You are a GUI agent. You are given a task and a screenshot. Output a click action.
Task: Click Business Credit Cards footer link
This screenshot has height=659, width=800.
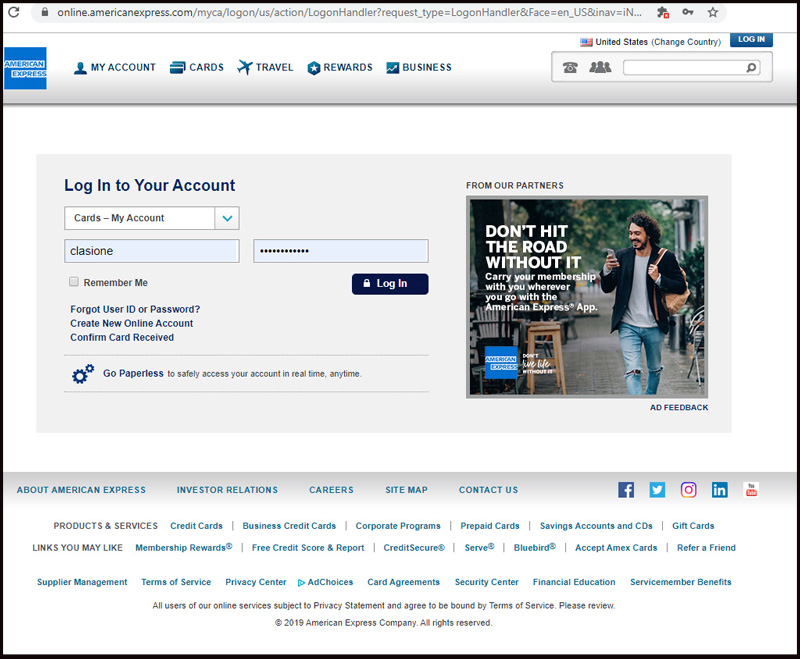(289, 526)
